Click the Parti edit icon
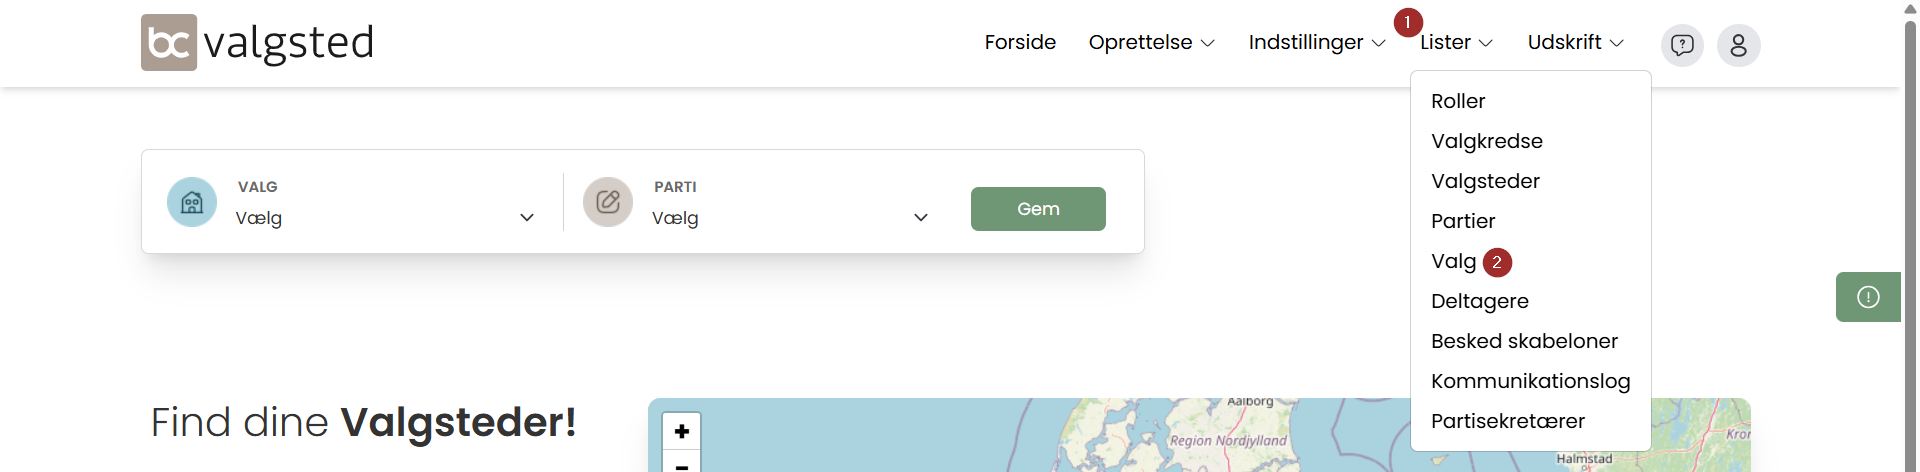 pyautogui.click(x=608, y=202)
